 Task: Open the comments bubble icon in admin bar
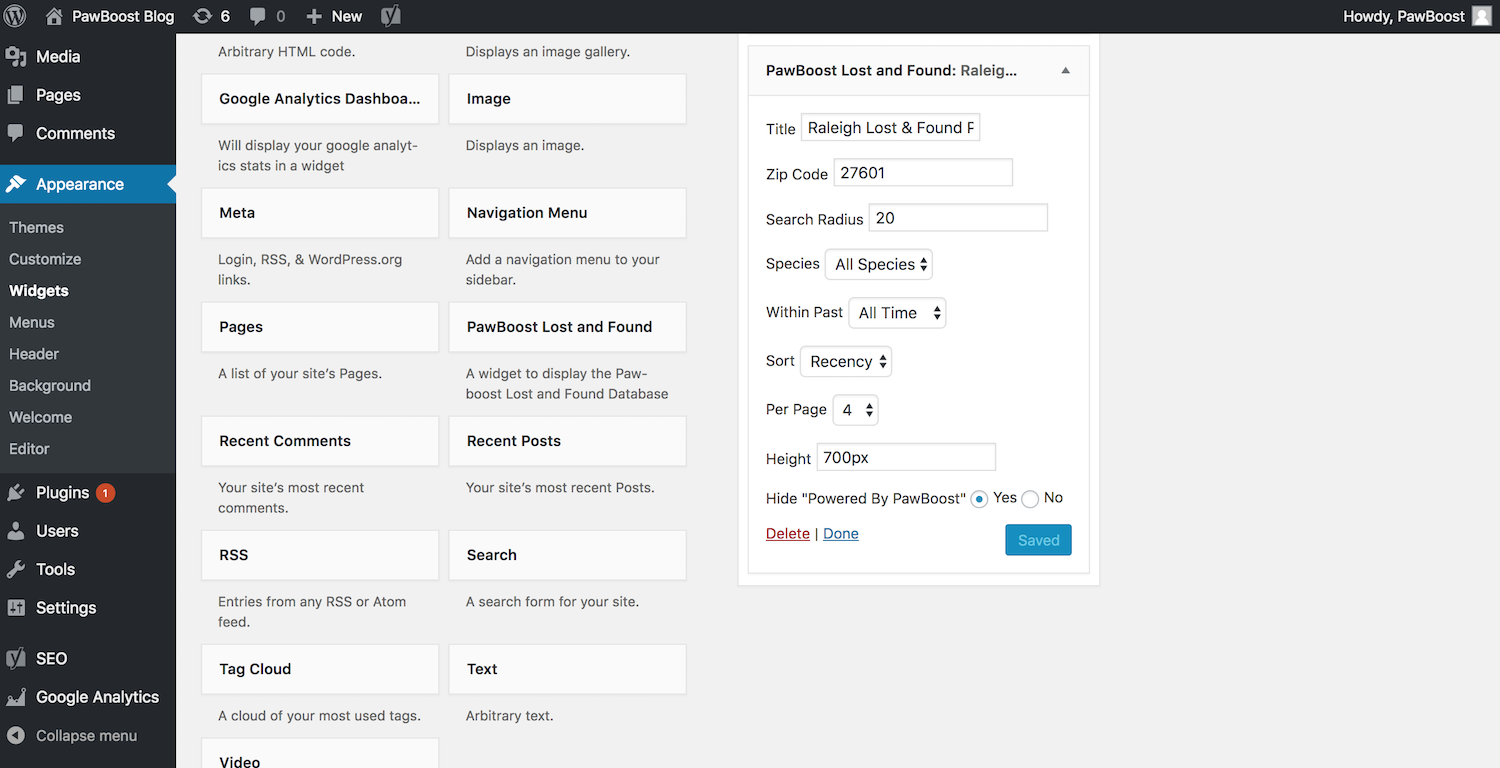point(258,17)
